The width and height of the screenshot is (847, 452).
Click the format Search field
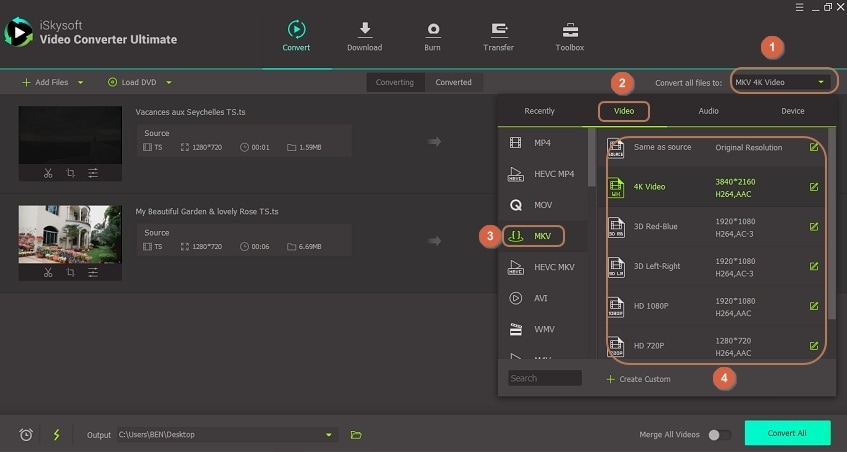pos(544,378)
